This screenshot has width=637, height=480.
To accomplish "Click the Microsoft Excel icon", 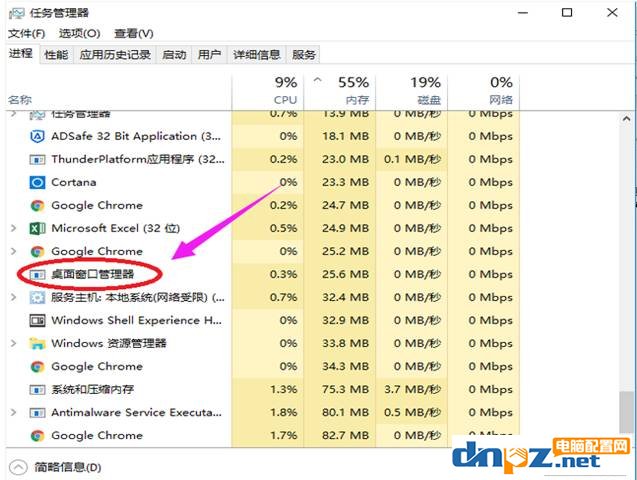I will 37,229.
